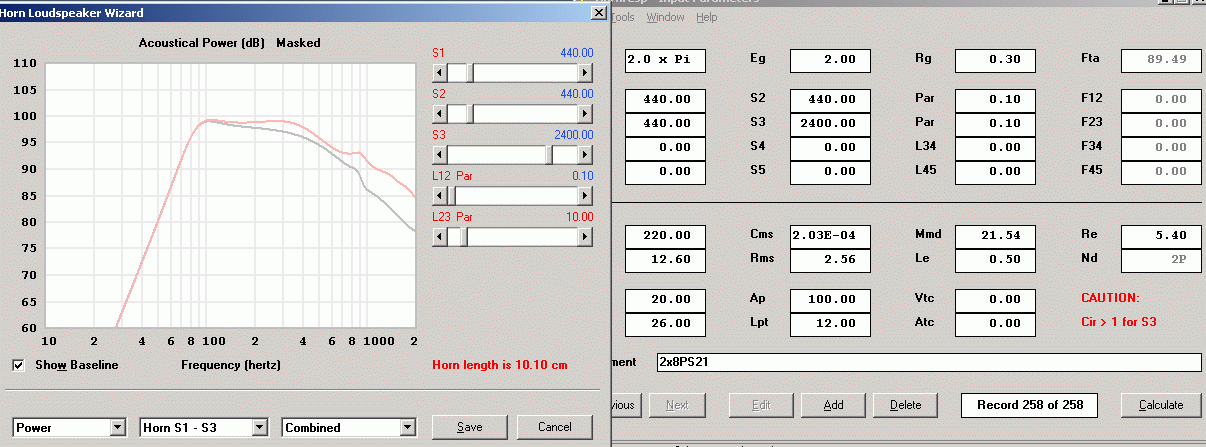
Task: Click the Delete record button
Action: [904, 405]
